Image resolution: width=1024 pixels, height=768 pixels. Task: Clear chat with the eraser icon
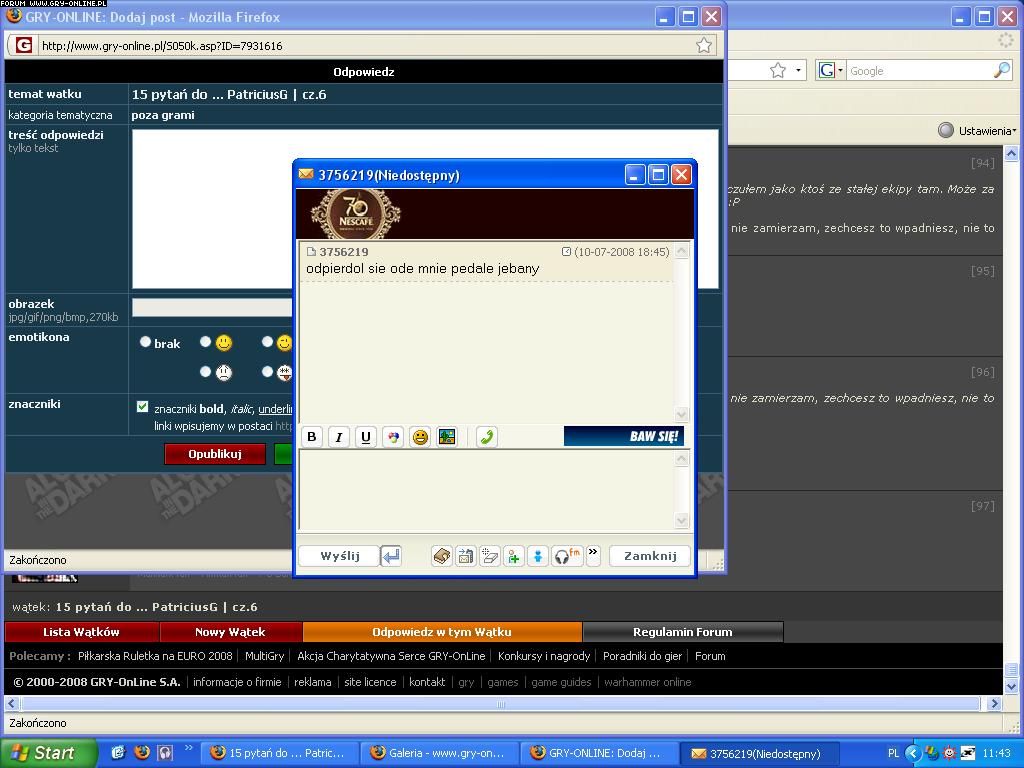(x=489, y=556)
